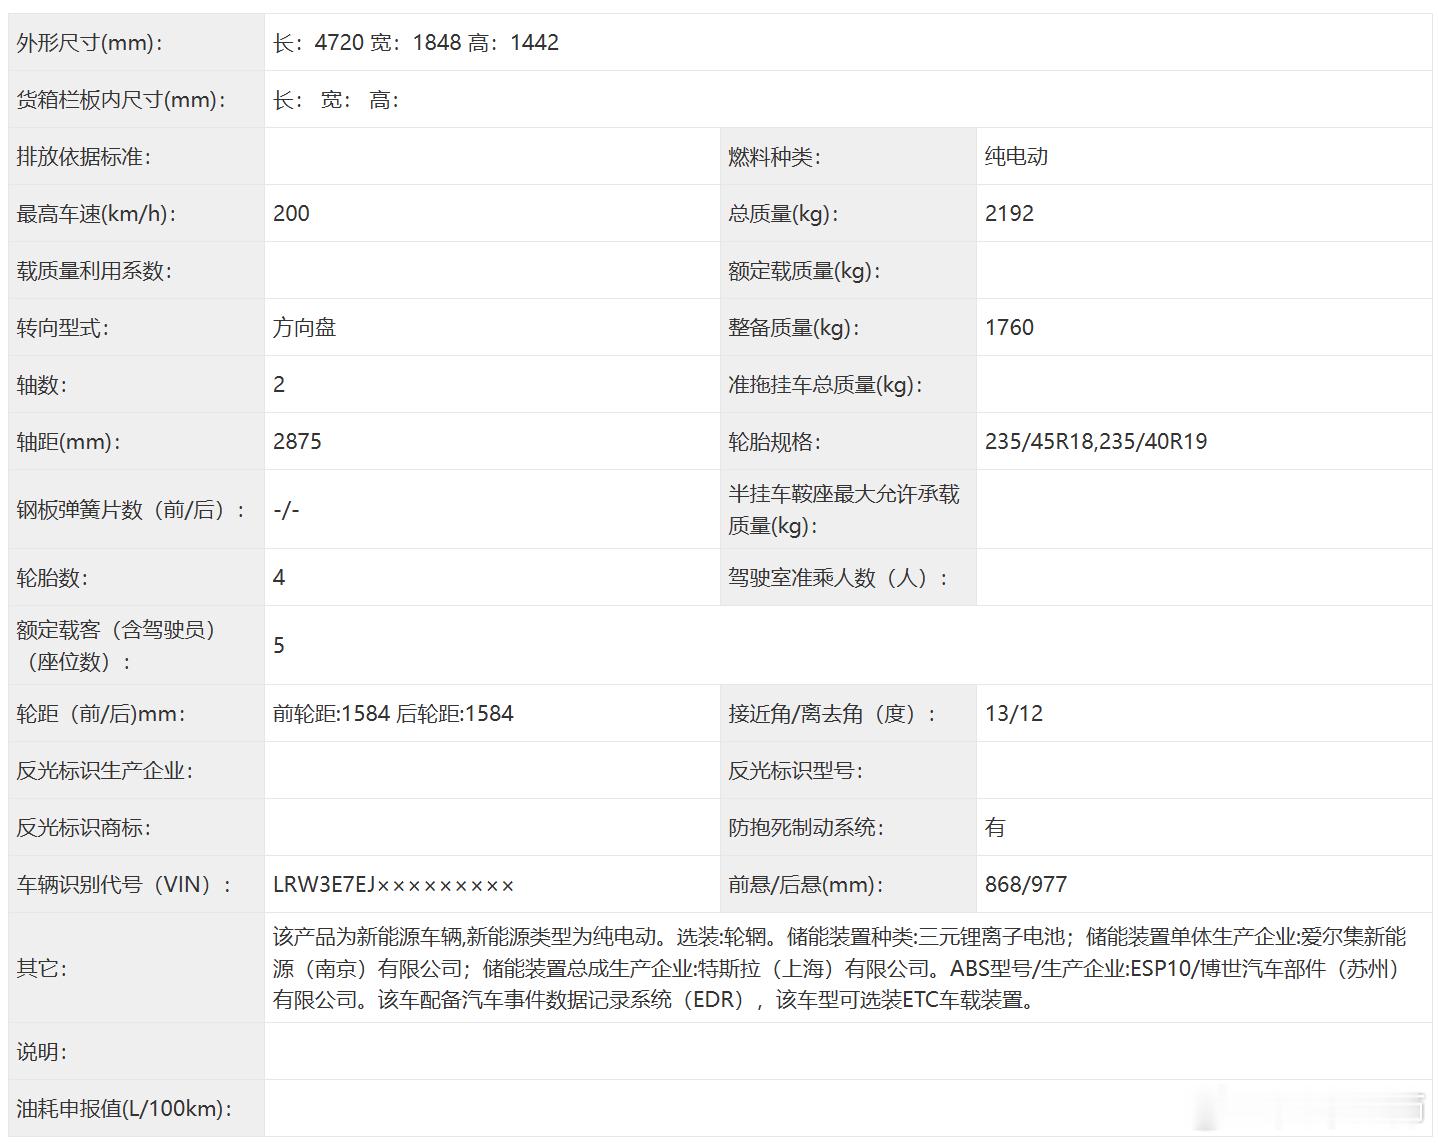This screenshot has width=1438, height=1144.
Task: Click the 载质量利用系数 label
Action: point(94,271)
